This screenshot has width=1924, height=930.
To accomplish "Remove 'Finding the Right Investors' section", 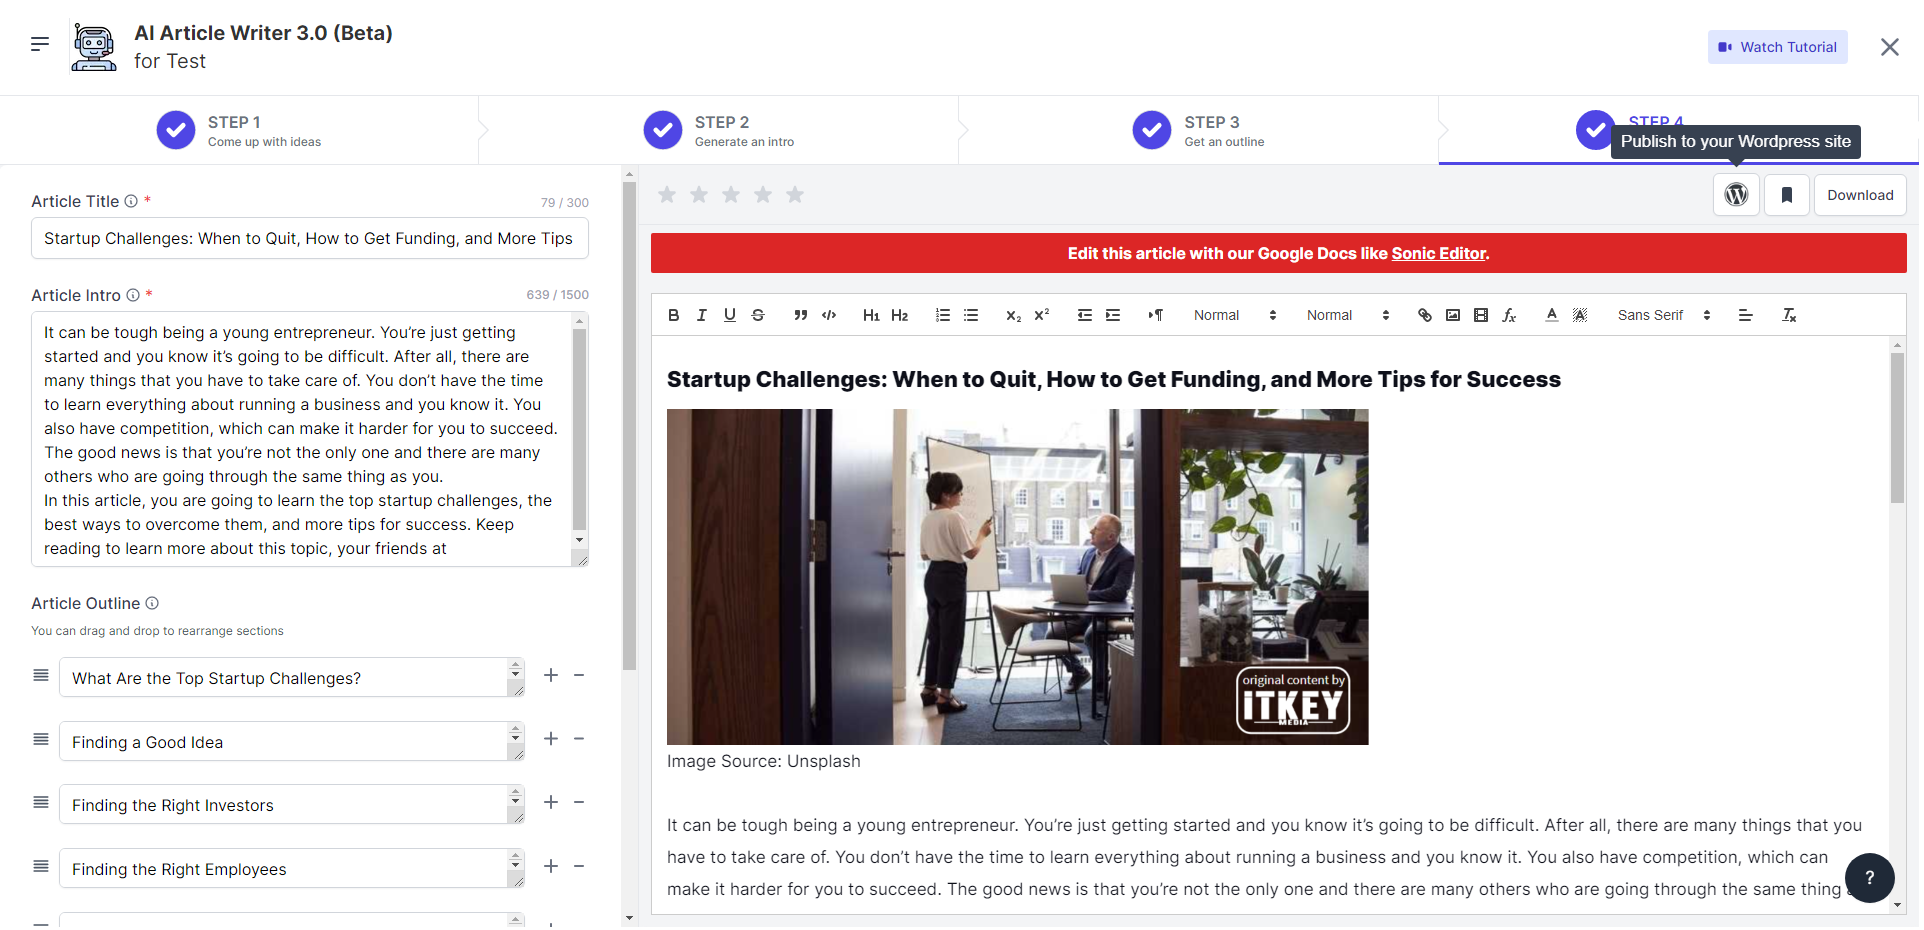I will tap(579, 803).
